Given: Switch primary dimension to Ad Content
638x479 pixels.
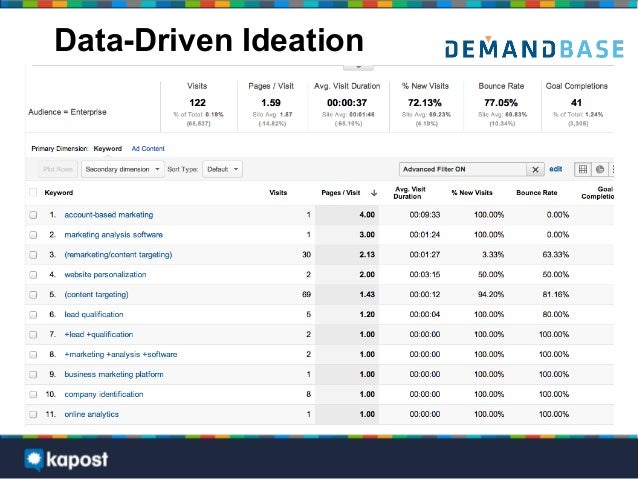Looking at the screenshot, I should 148,148.
